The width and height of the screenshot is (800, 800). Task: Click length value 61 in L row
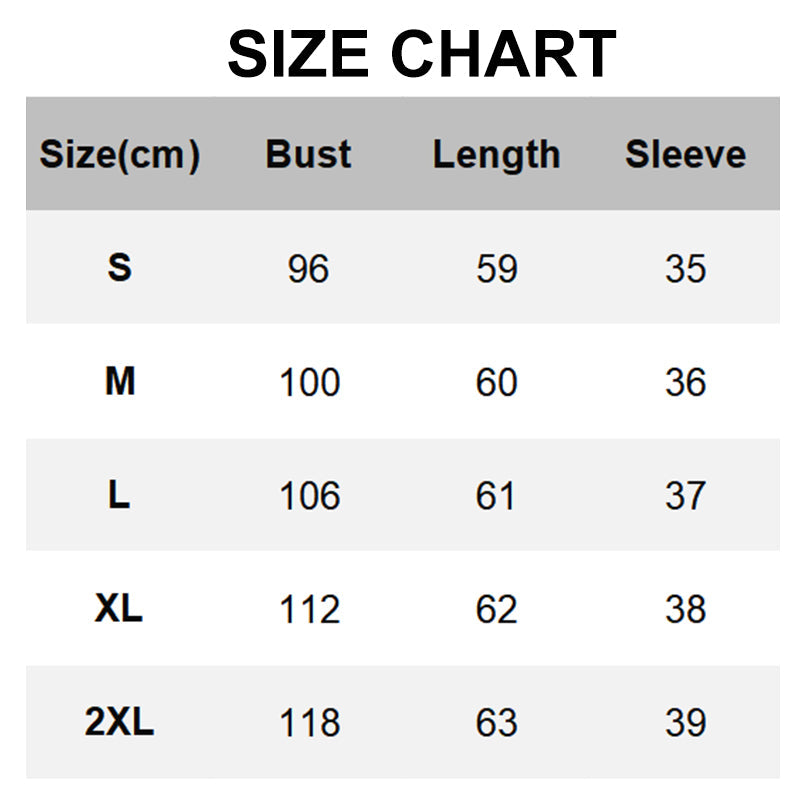(495, 495)
